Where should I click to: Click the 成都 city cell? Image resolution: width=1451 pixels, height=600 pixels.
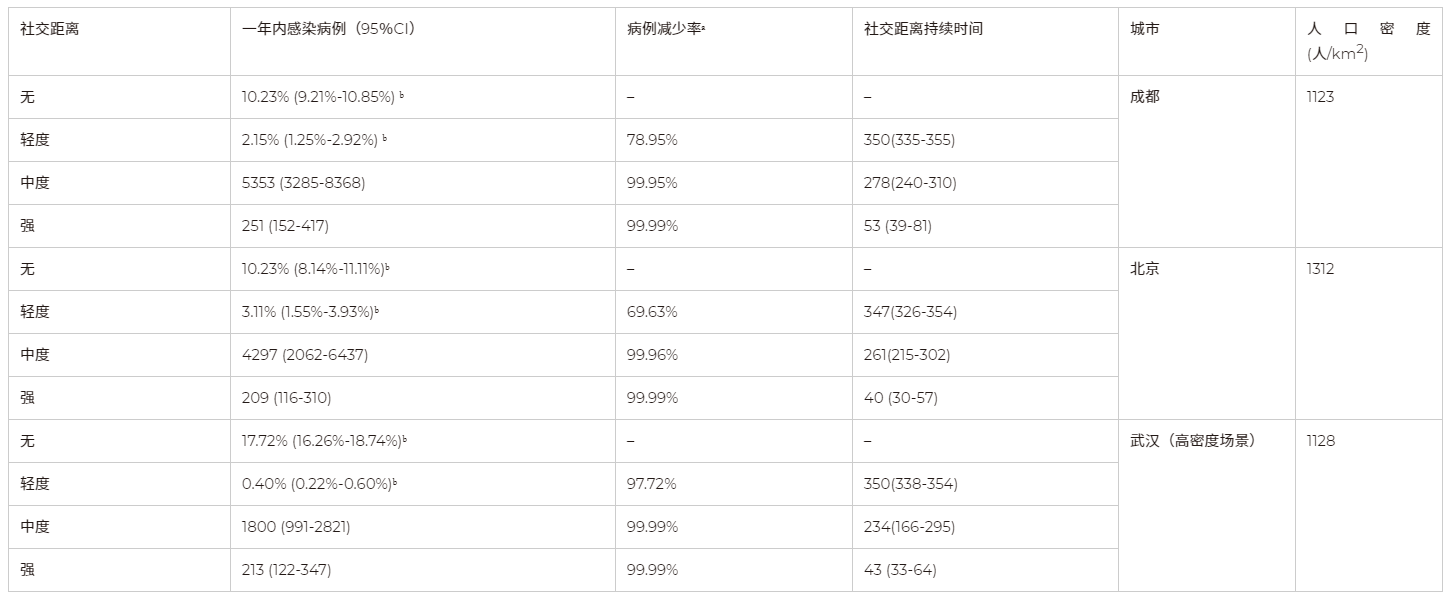click(x=1145, y=97)
